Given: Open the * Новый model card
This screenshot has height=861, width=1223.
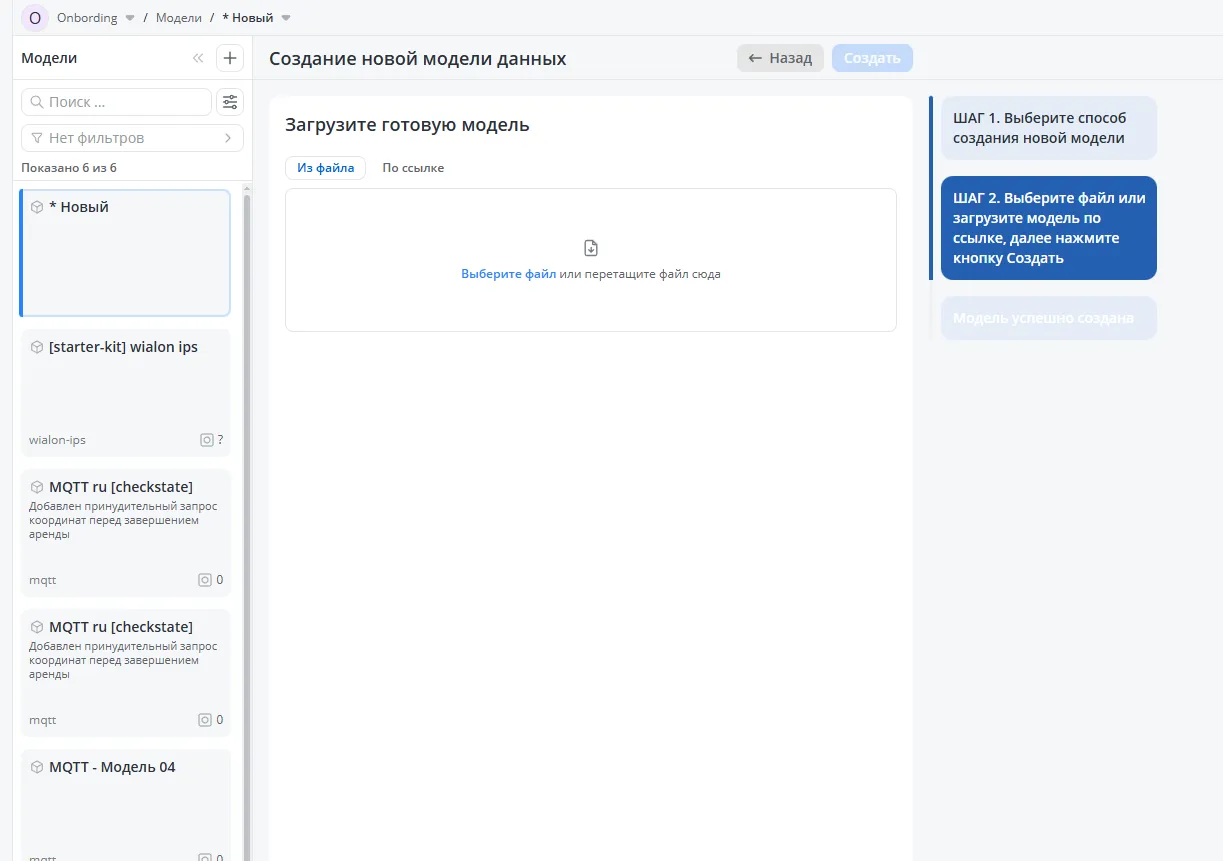Looking at the screenshot, I should 125,252.
